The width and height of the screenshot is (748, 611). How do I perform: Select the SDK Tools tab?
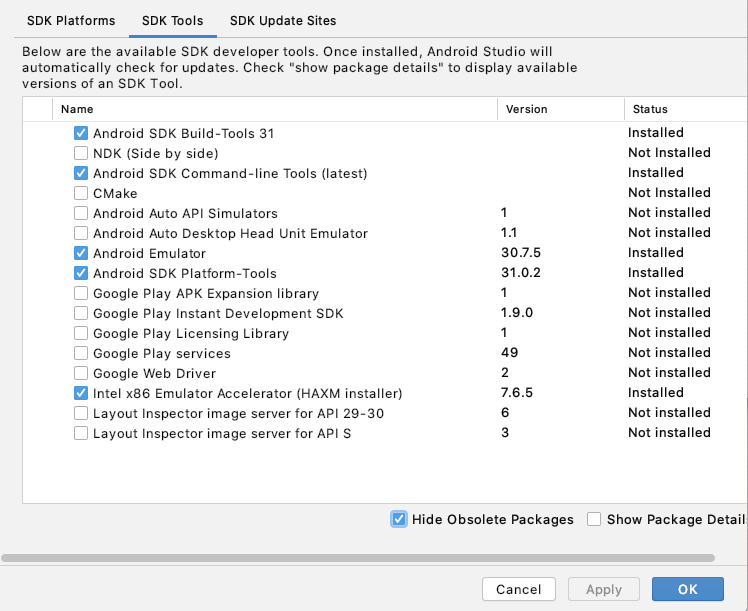pos(172,20)
